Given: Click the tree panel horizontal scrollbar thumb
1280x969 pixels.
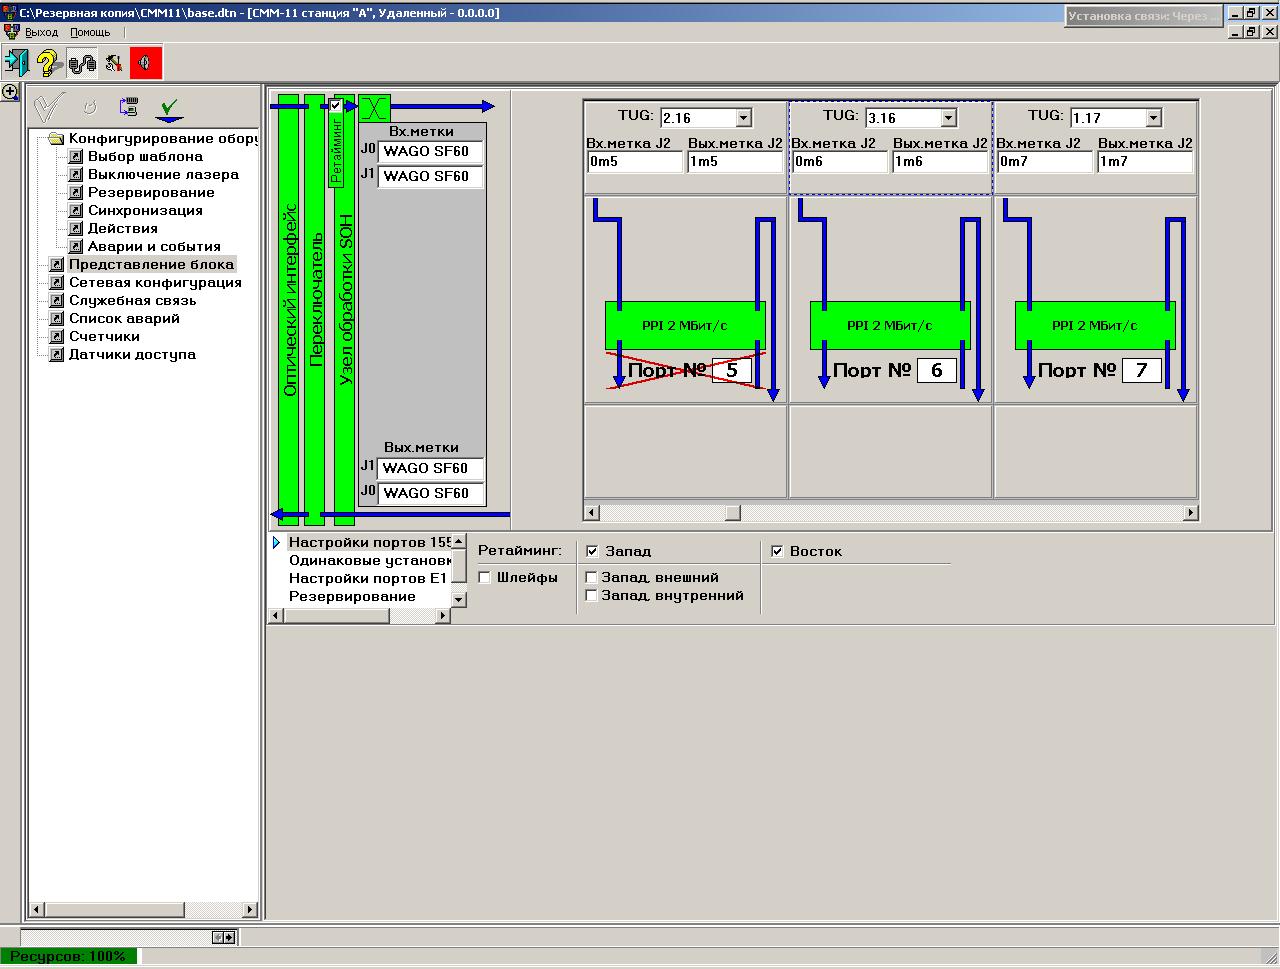Looking at the screenshot, I should pos(115,909).
